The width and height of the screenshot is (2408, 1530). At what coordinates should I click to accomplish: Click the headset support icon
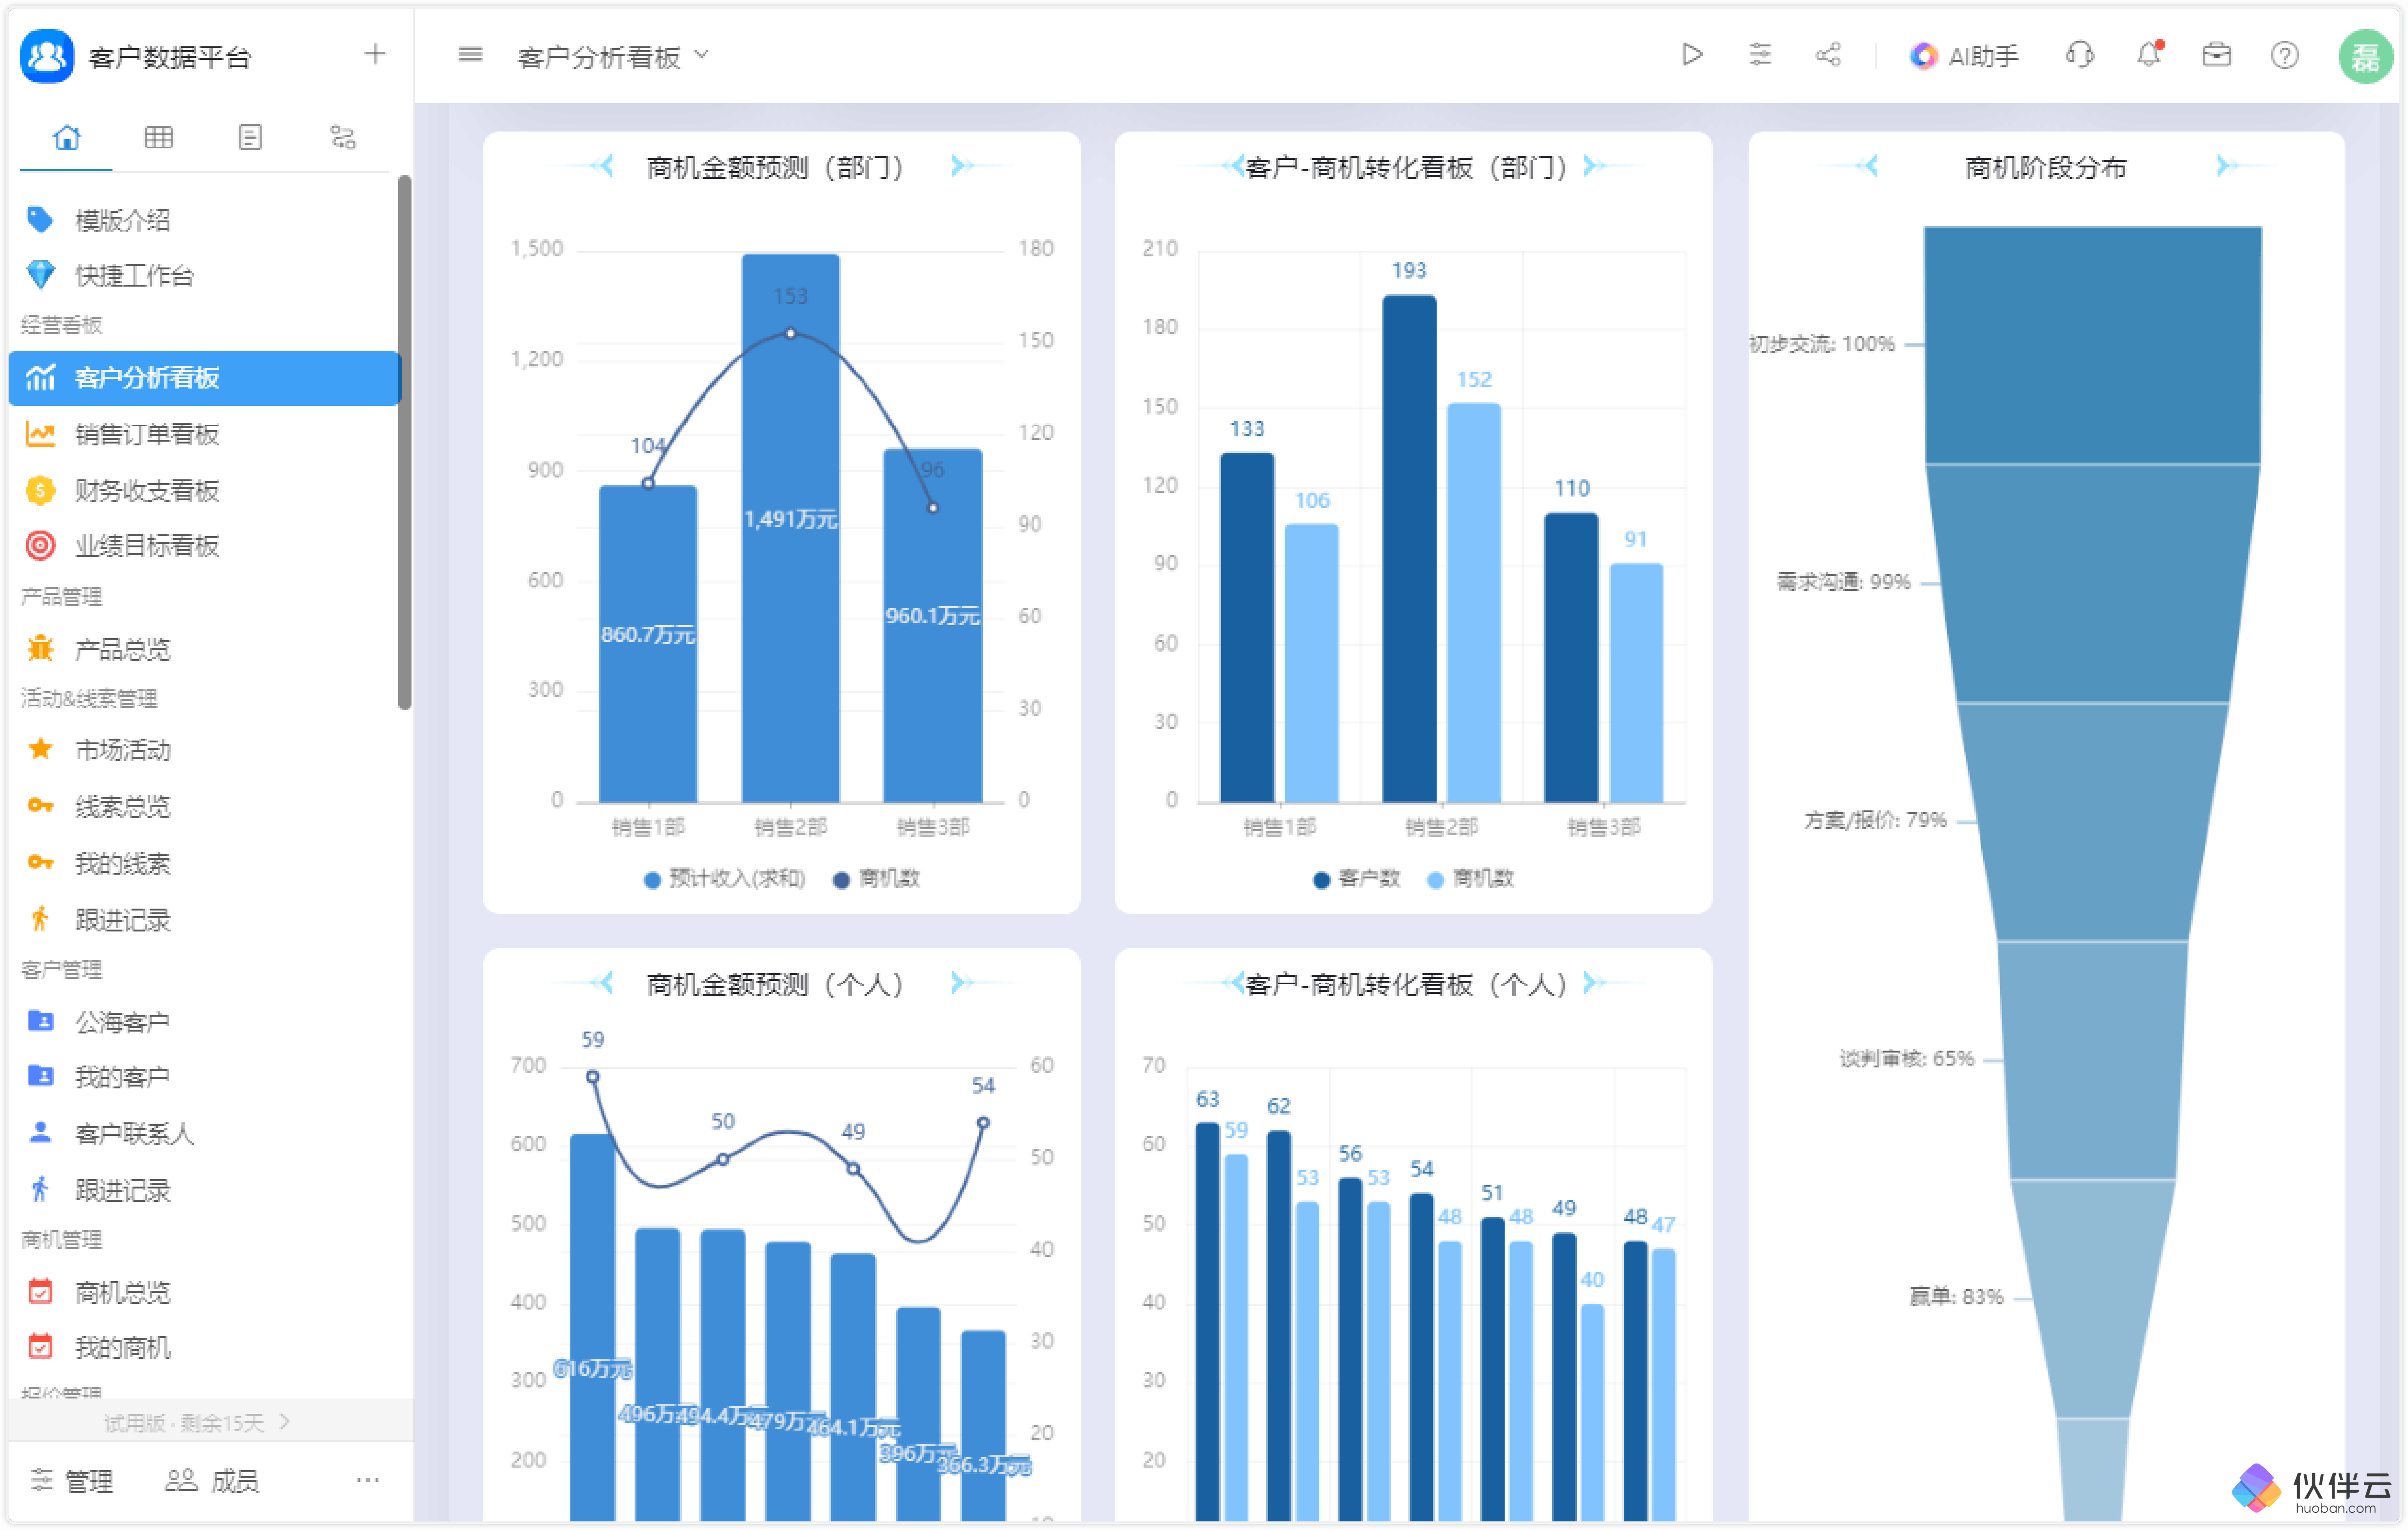point(2080,55)
